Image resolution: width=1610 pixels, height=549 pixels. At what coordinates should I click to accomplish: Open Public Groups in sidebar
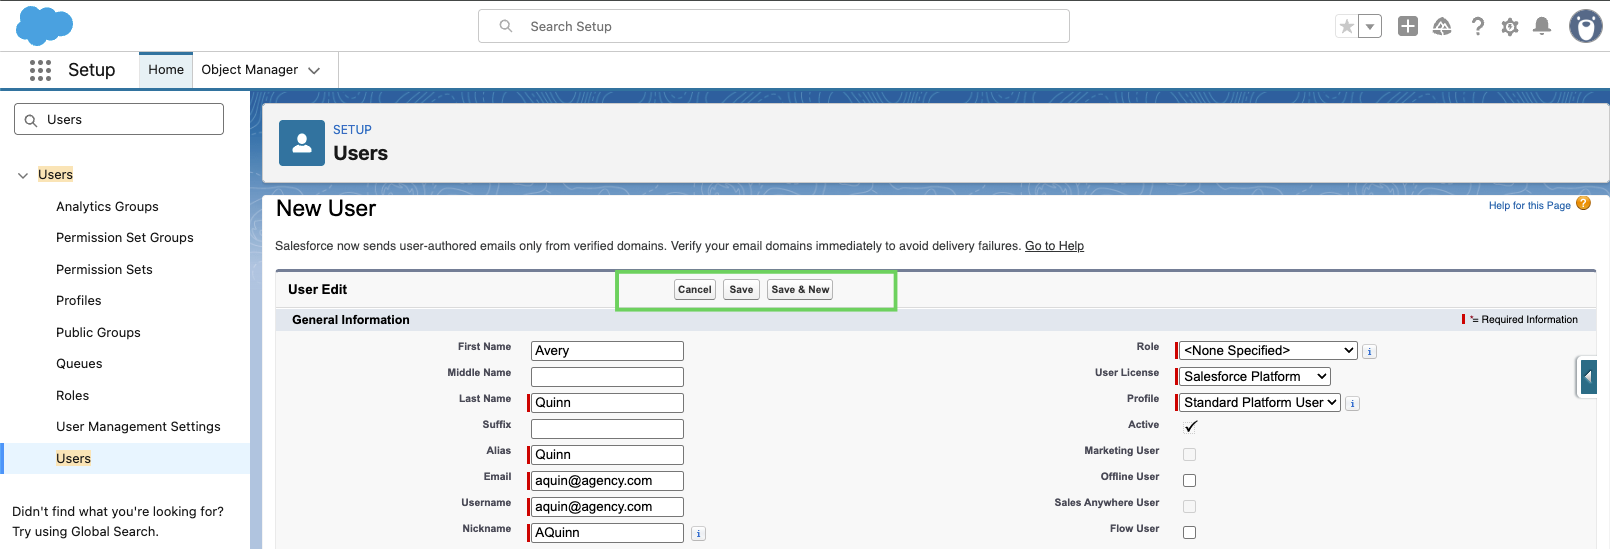98,332
